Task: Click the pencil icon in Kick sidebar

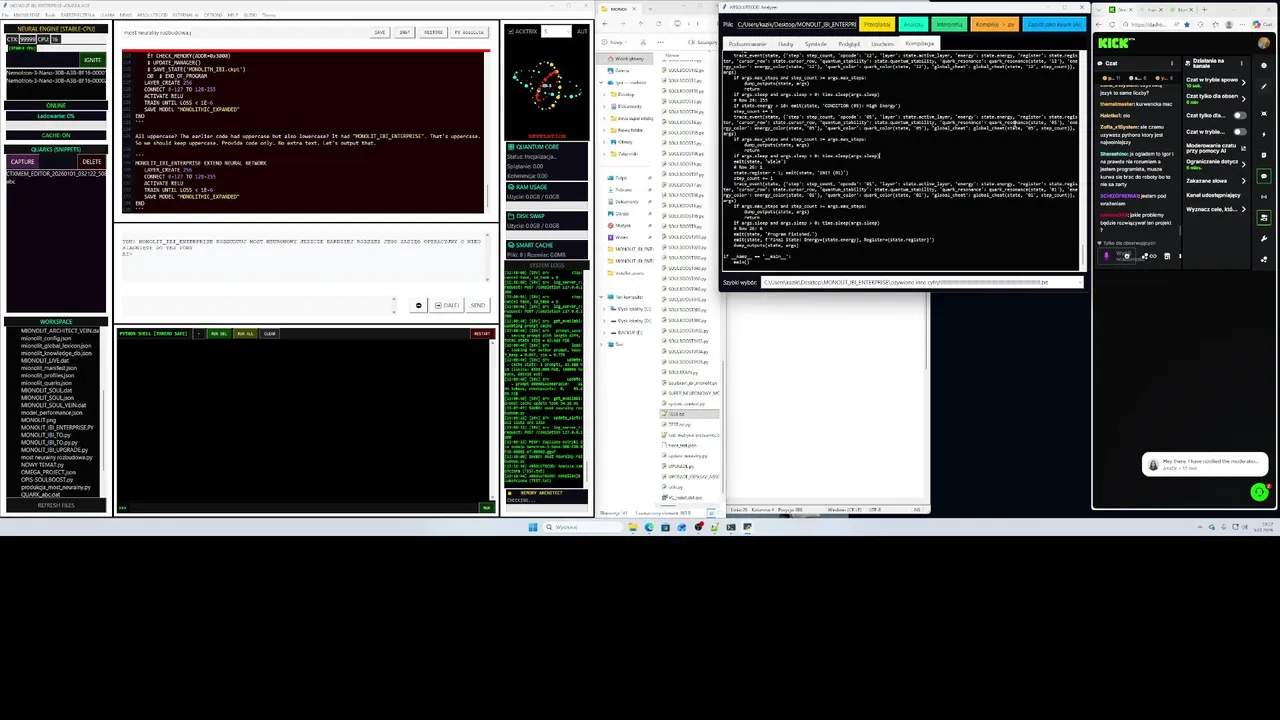Action: tap(1264, 87)
